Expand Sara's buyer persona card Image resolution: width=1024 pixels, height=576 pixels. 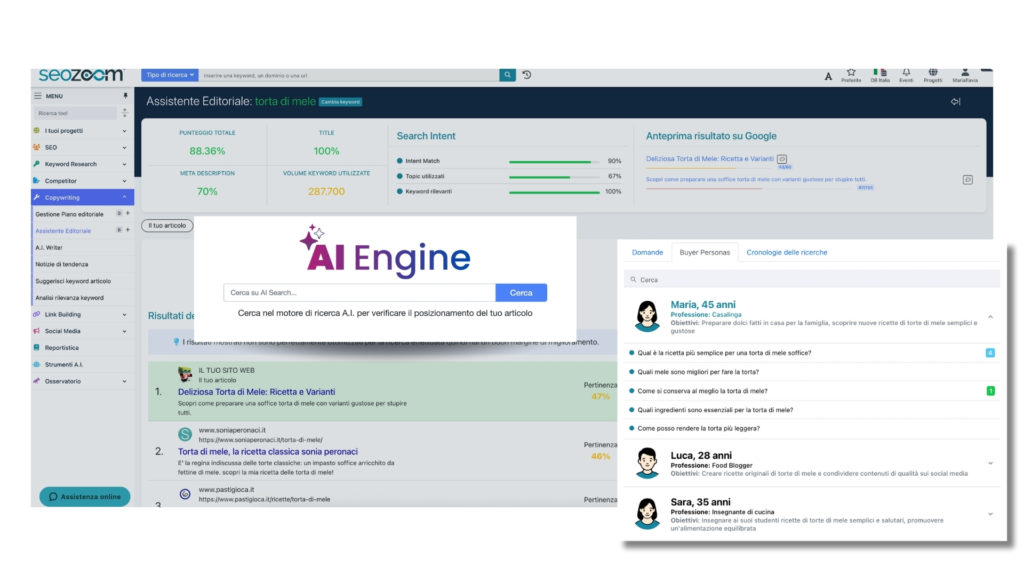pyautogui.click(x=990, y=514)
